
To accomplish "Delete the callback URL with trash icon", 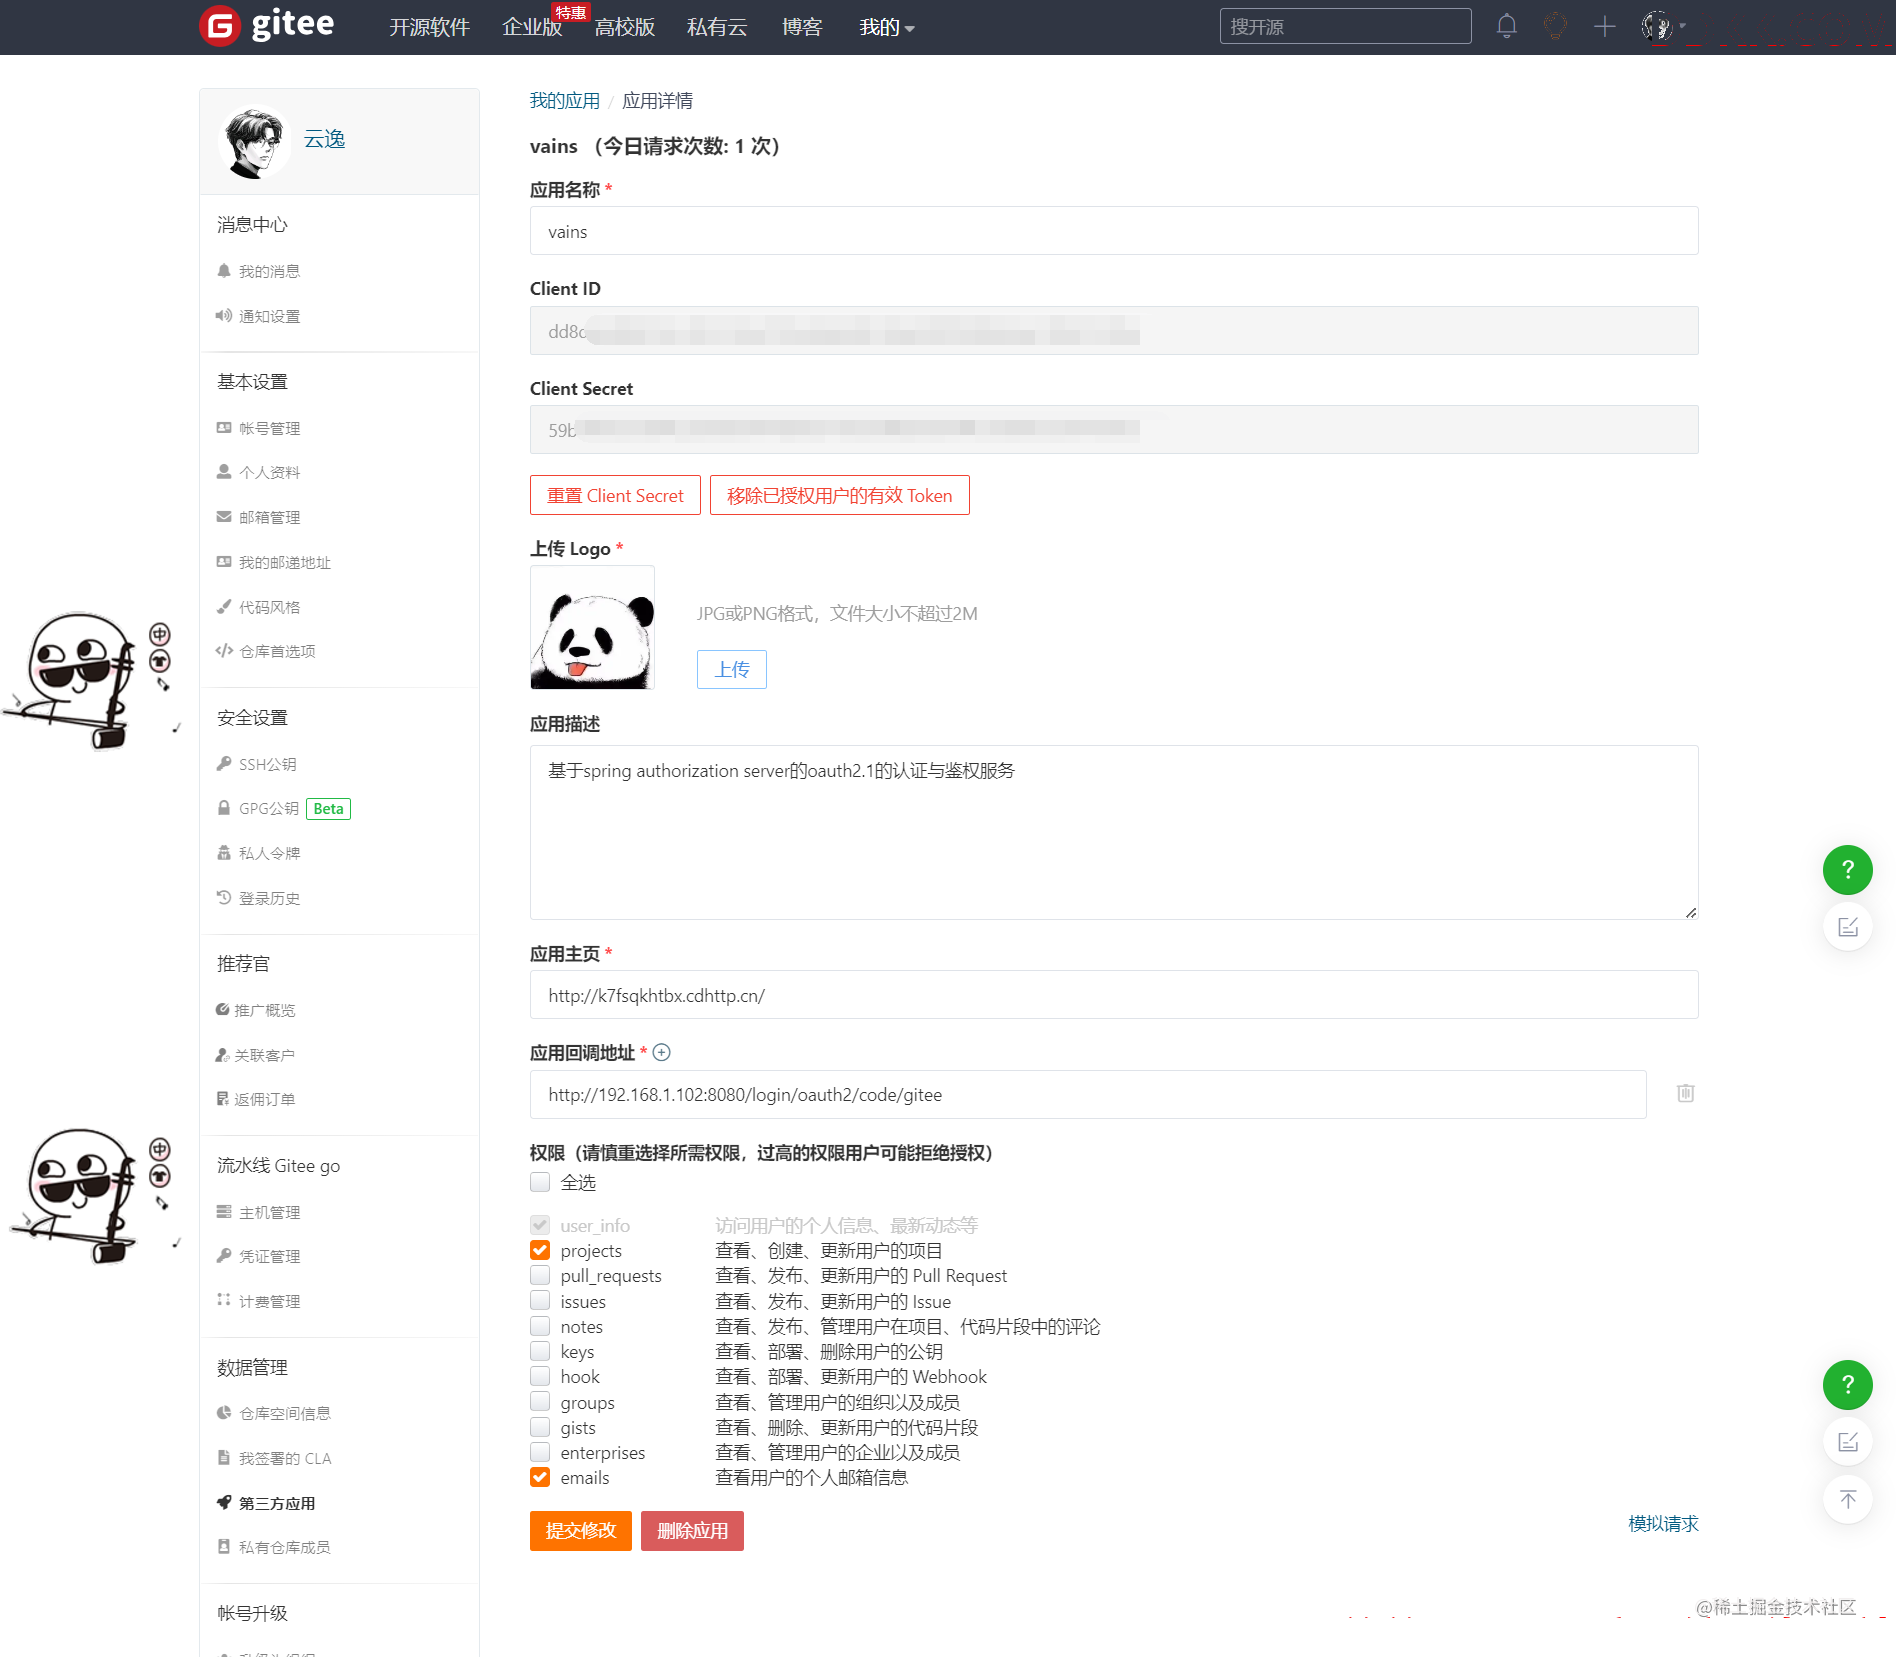I will 1685,1093.
